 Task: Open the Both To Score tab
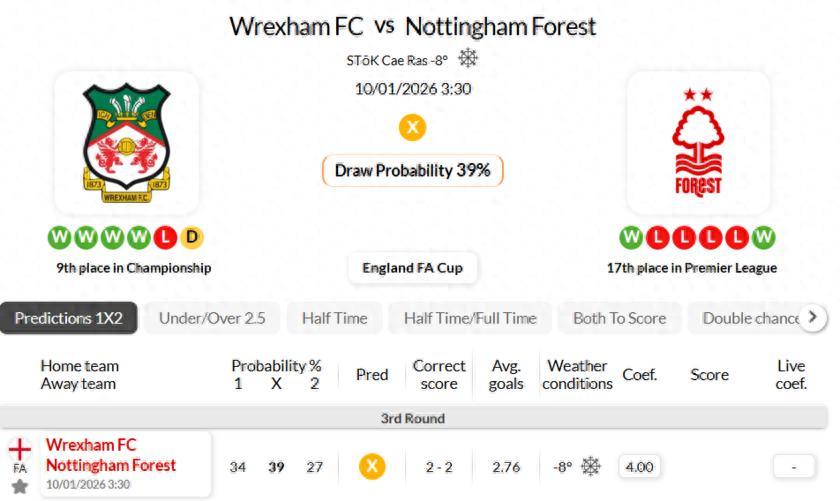(x=619, y=318)
